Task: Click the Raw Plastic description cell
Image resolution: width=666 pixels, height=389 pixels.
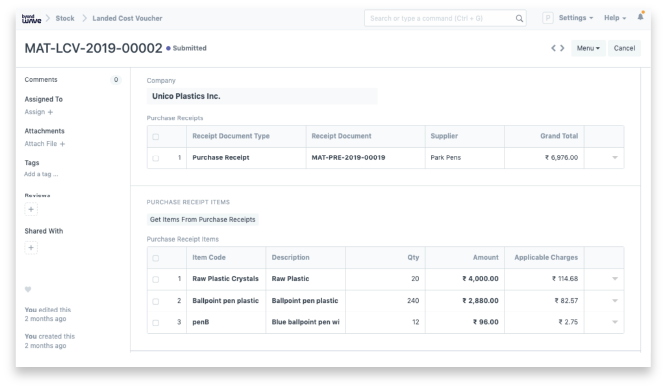Action: [305, 279]
